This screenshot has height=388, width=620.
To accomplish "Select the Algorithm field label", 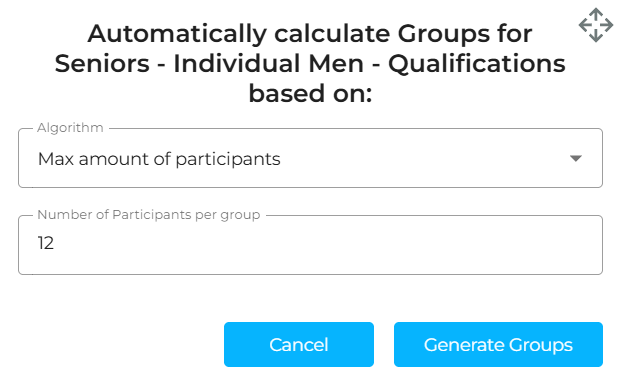I will pos(70,128).
